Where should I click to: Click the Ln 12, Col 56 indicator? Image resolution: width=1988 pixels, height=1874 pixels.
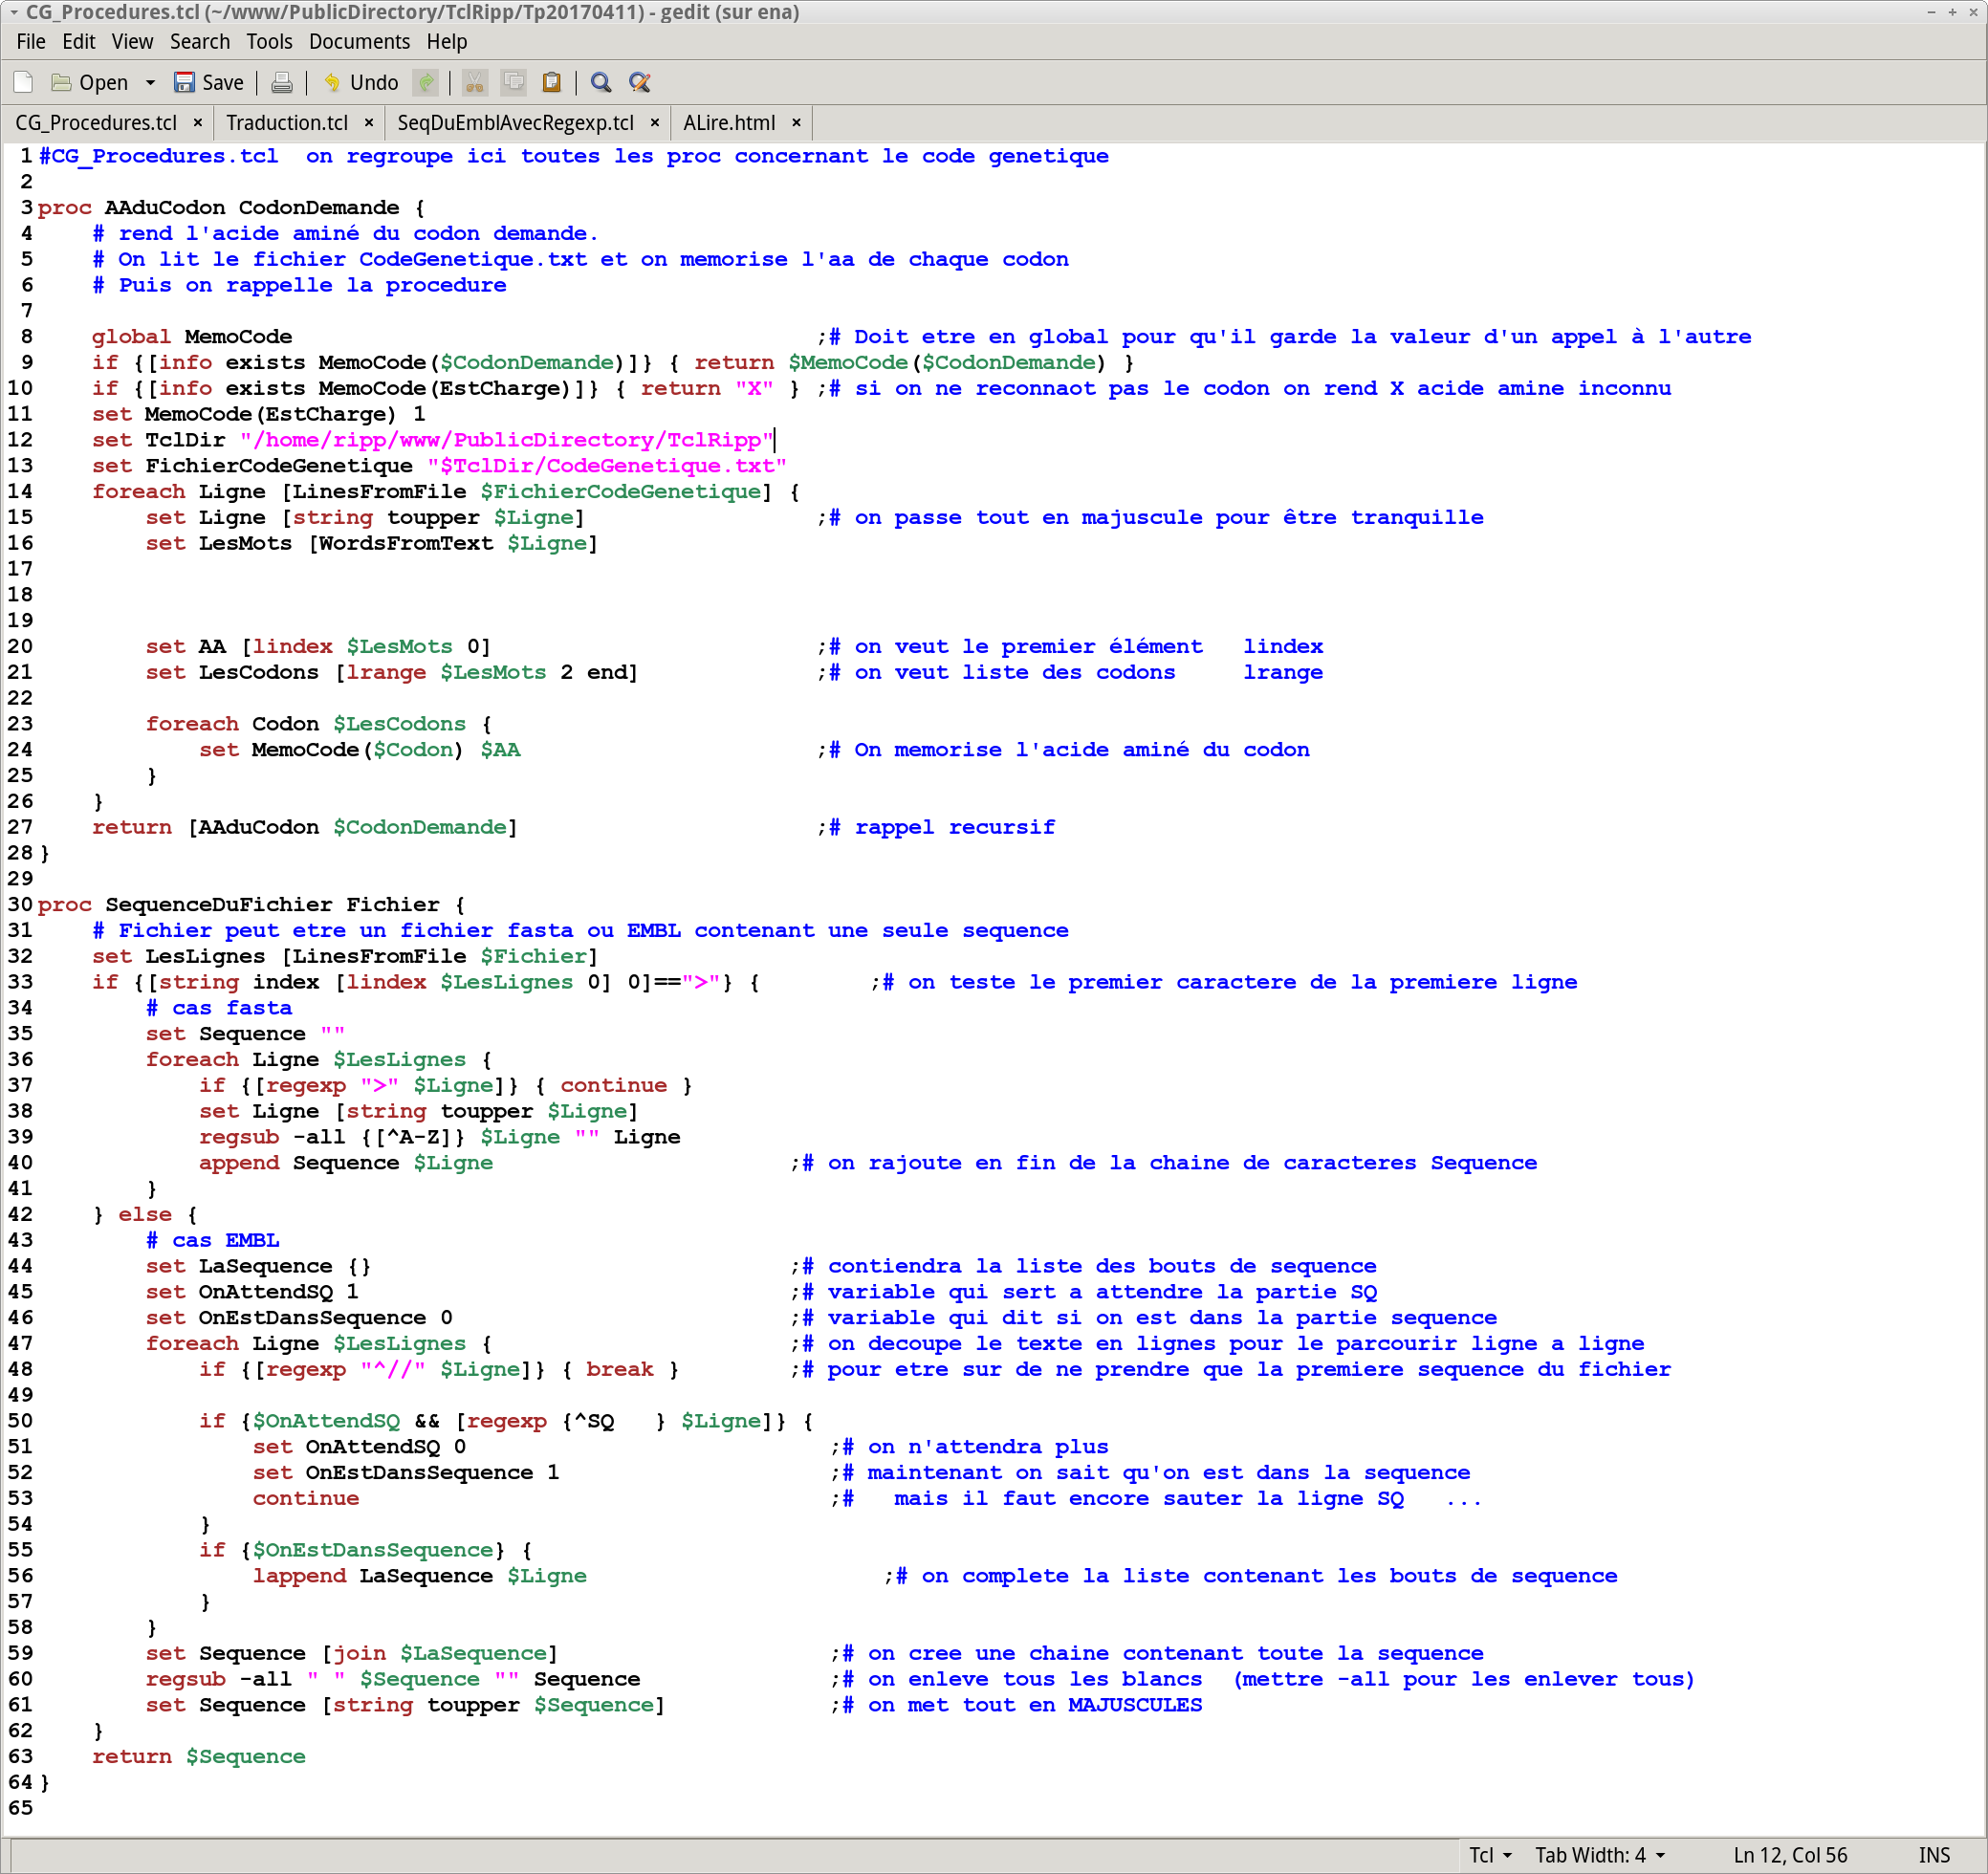pyautogui.click(x=1790, y=1856)
